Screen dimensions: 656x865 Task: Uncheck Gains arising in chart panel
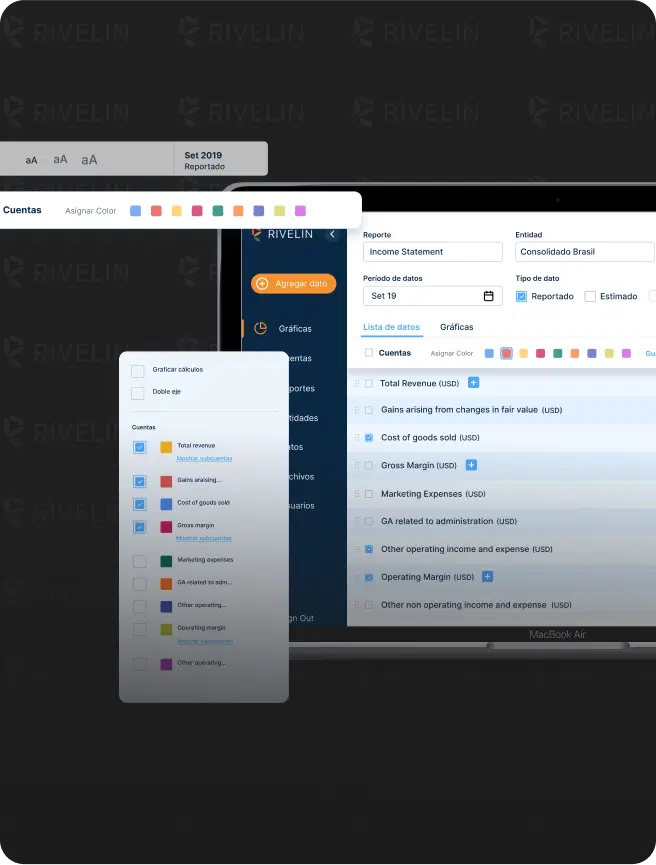click(x=140, y=481)
